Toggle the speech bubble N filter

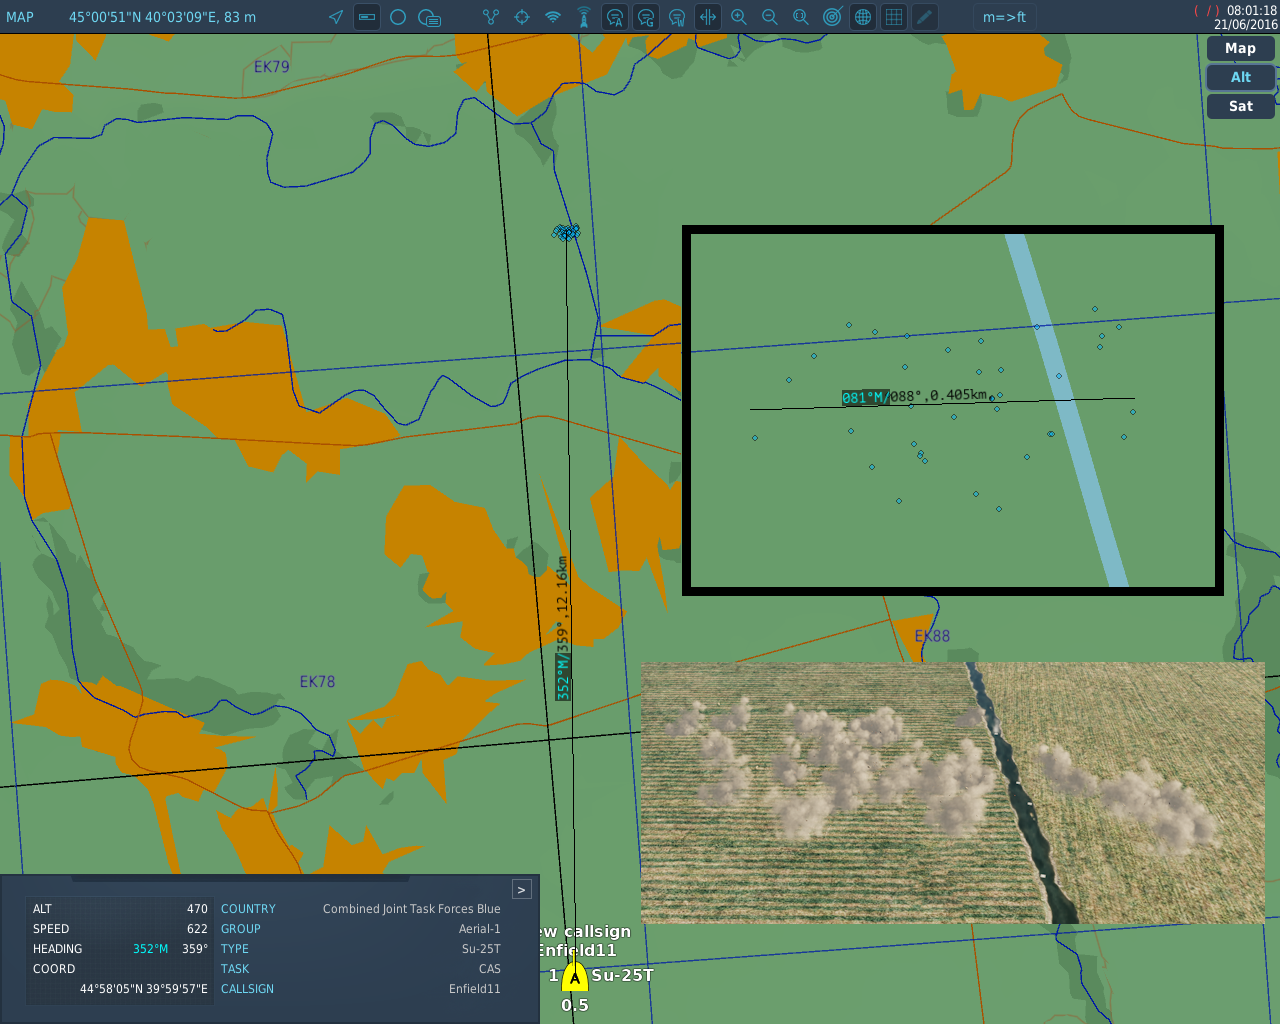677,17
